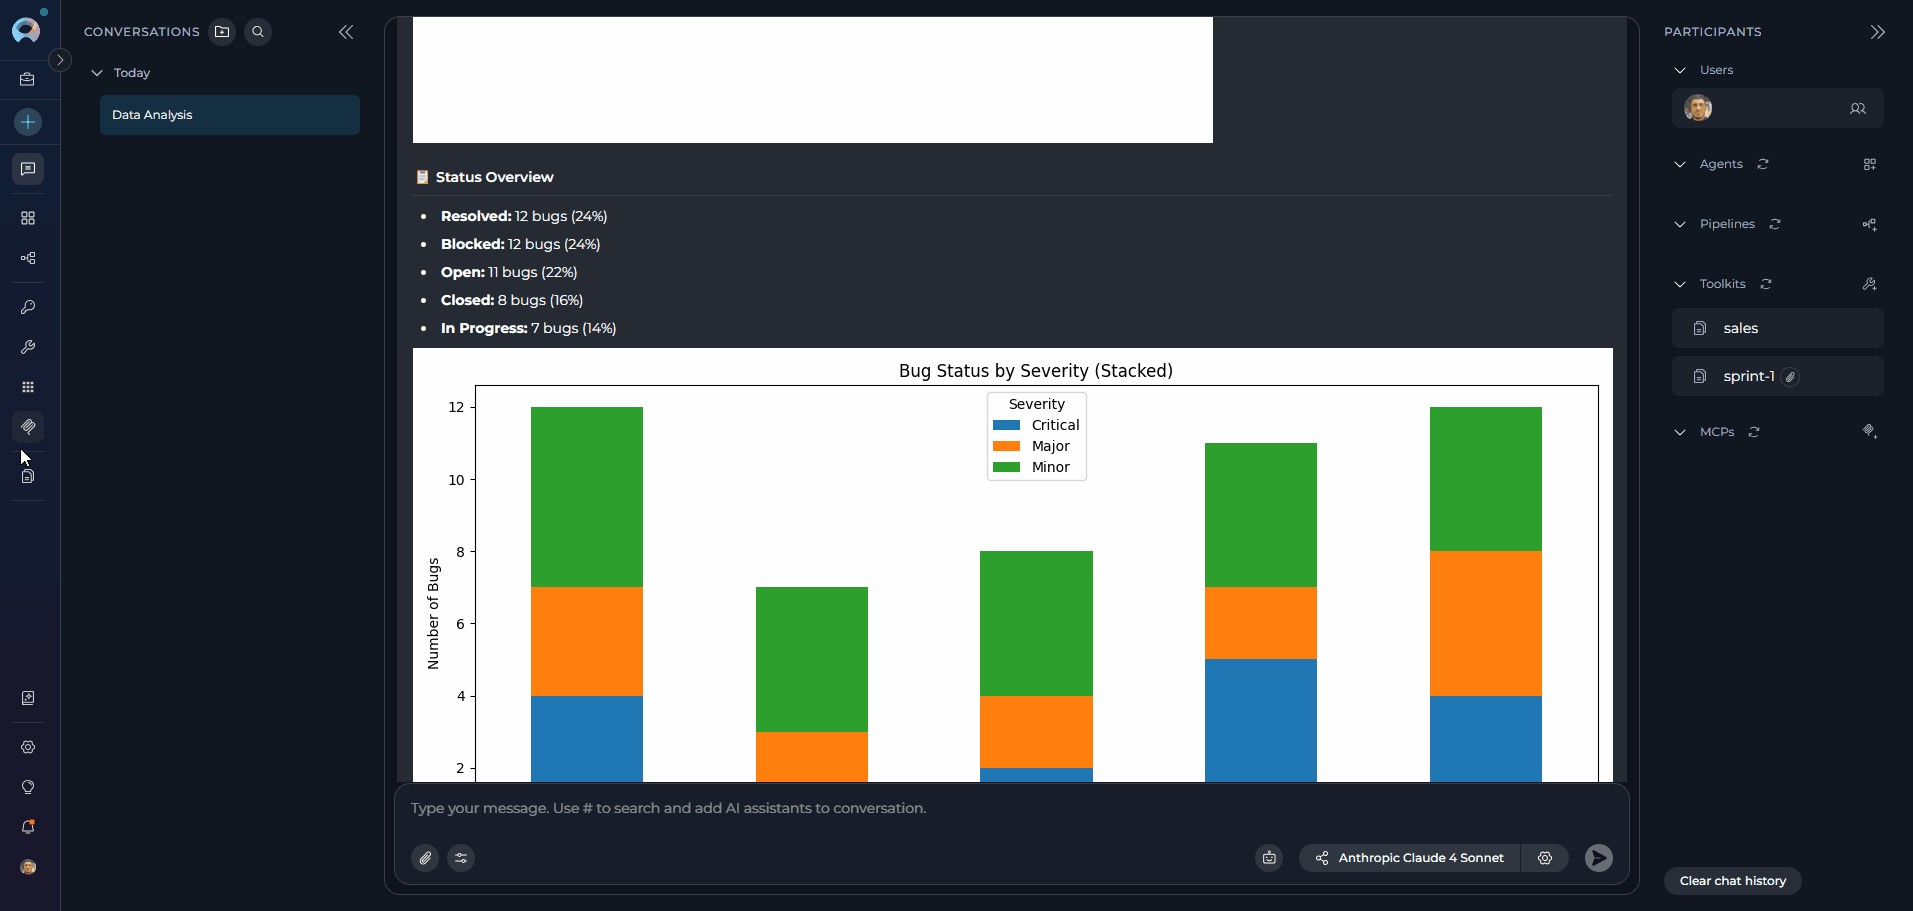The width and height of the screenshot is (1913, 911).
Task: Click Clear chat history
Action: pos(1732,880)
